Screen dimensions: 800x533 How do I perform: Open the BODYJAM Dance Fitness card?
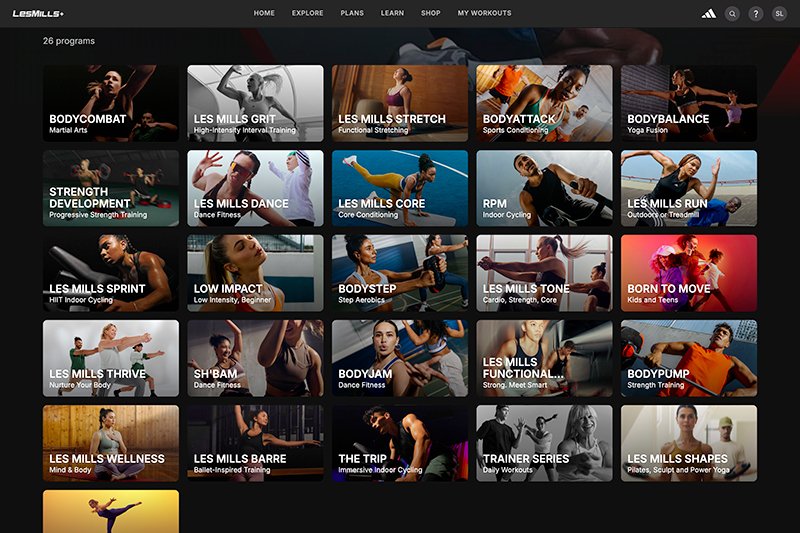399,358
